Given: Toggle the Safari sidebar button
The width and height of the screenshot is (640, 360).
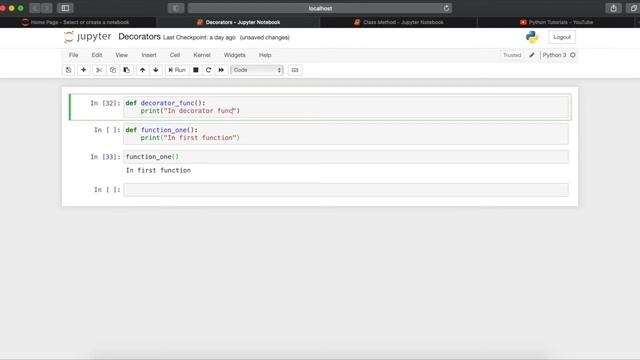Looking at the screenshot, I should 65,8.
